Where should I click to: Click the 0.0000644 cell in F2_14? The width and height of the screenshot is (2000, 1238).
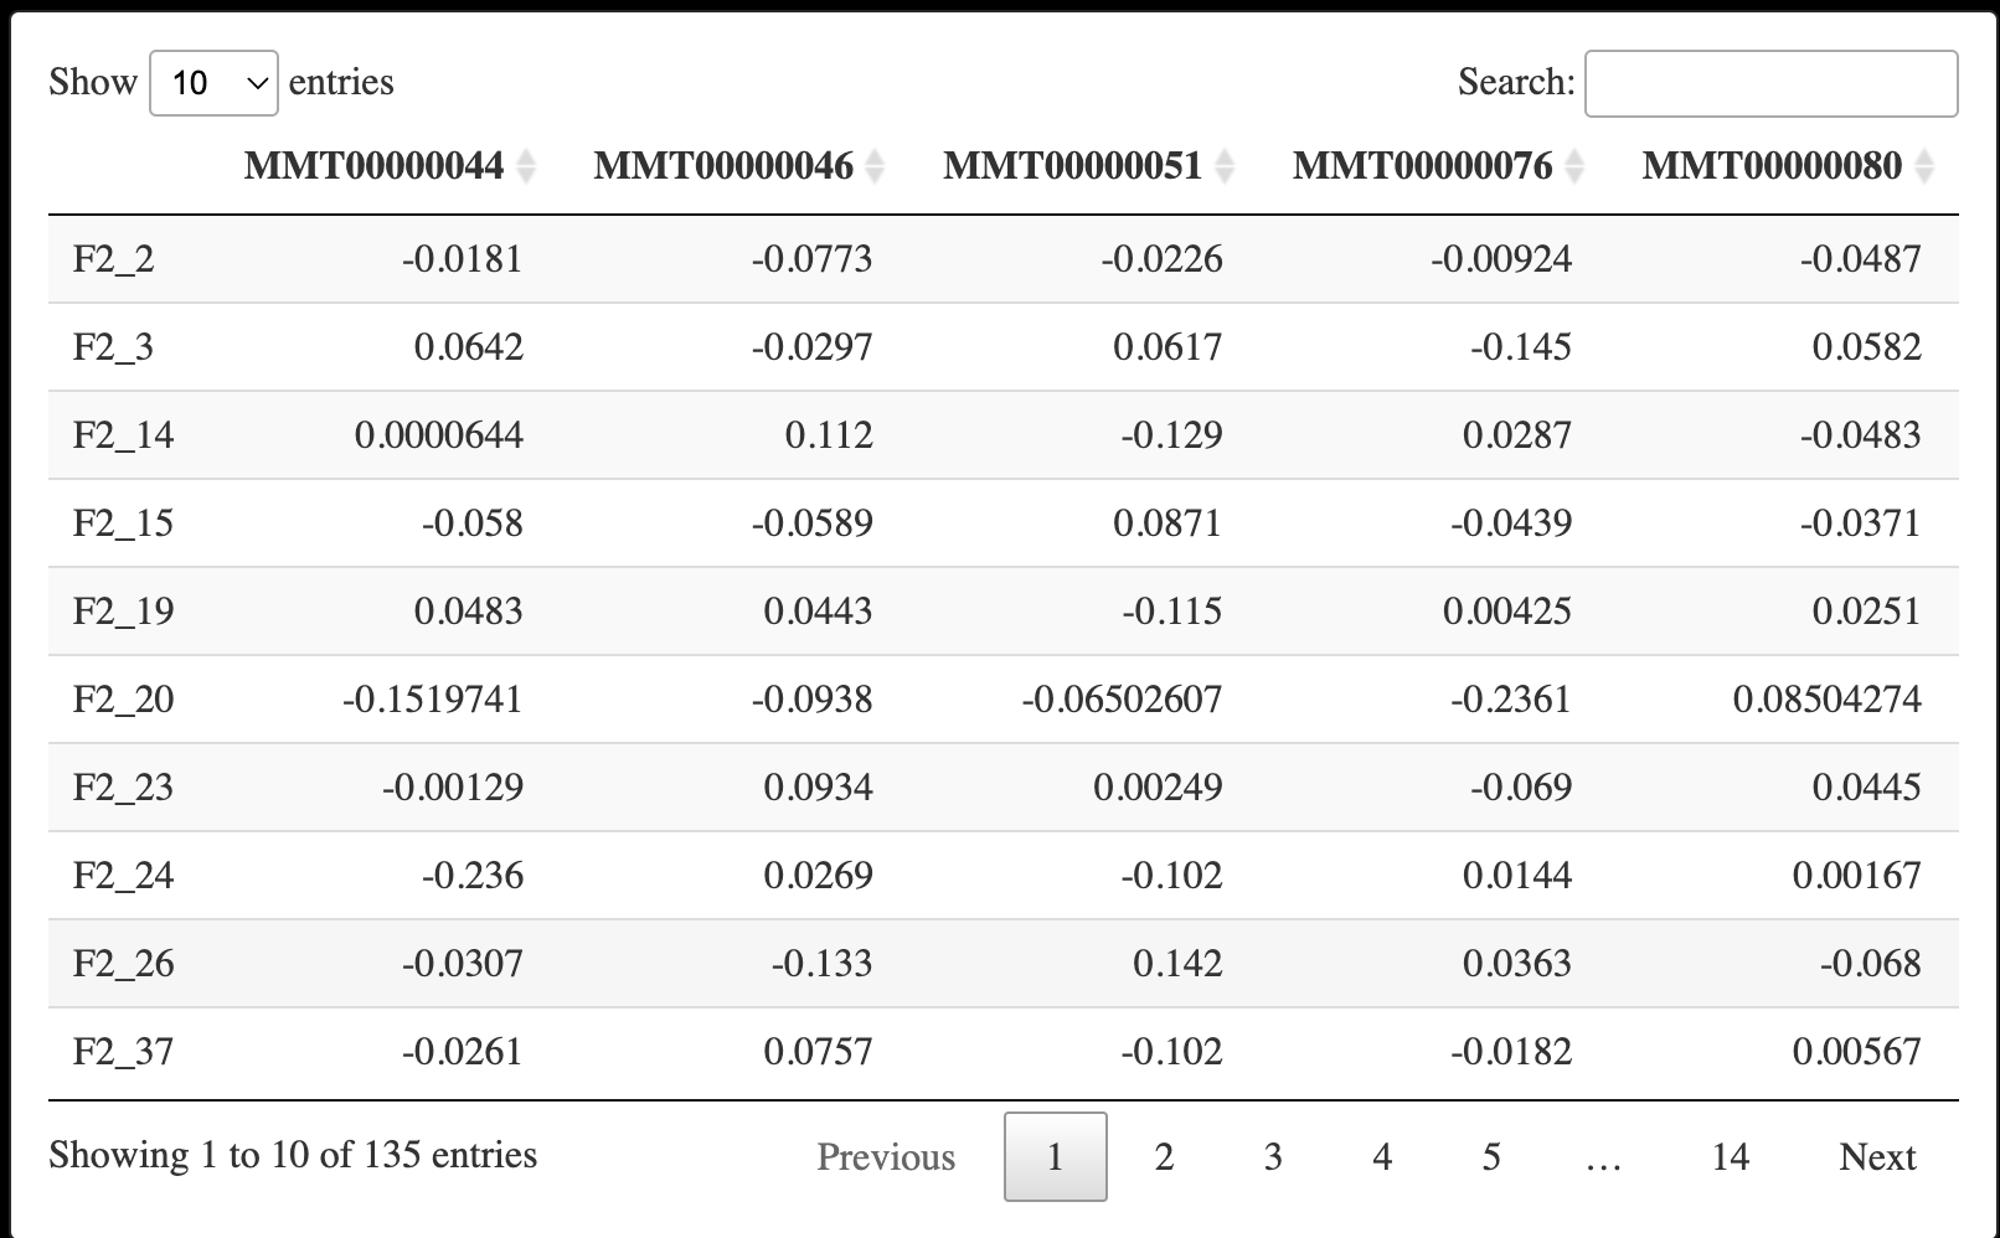point(438,435)
